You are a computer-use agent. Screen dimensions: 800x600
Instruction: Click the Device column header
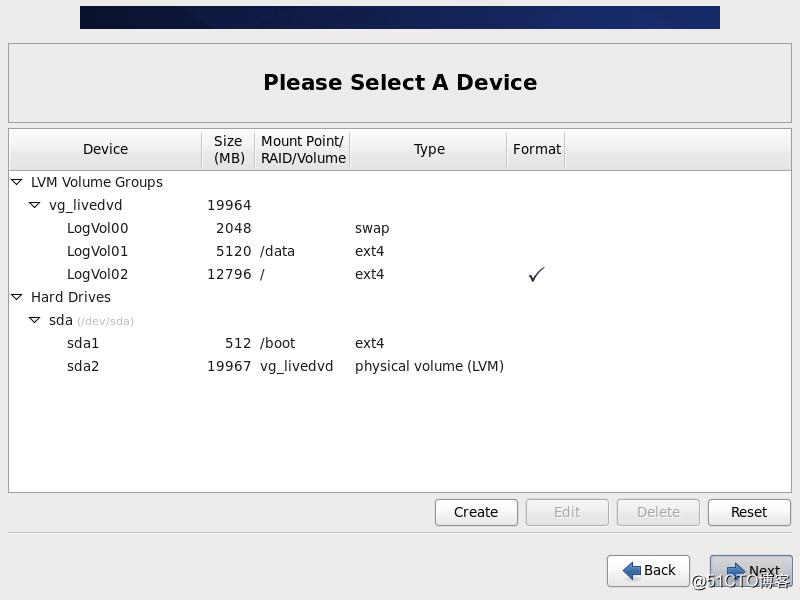pos(105,149)
